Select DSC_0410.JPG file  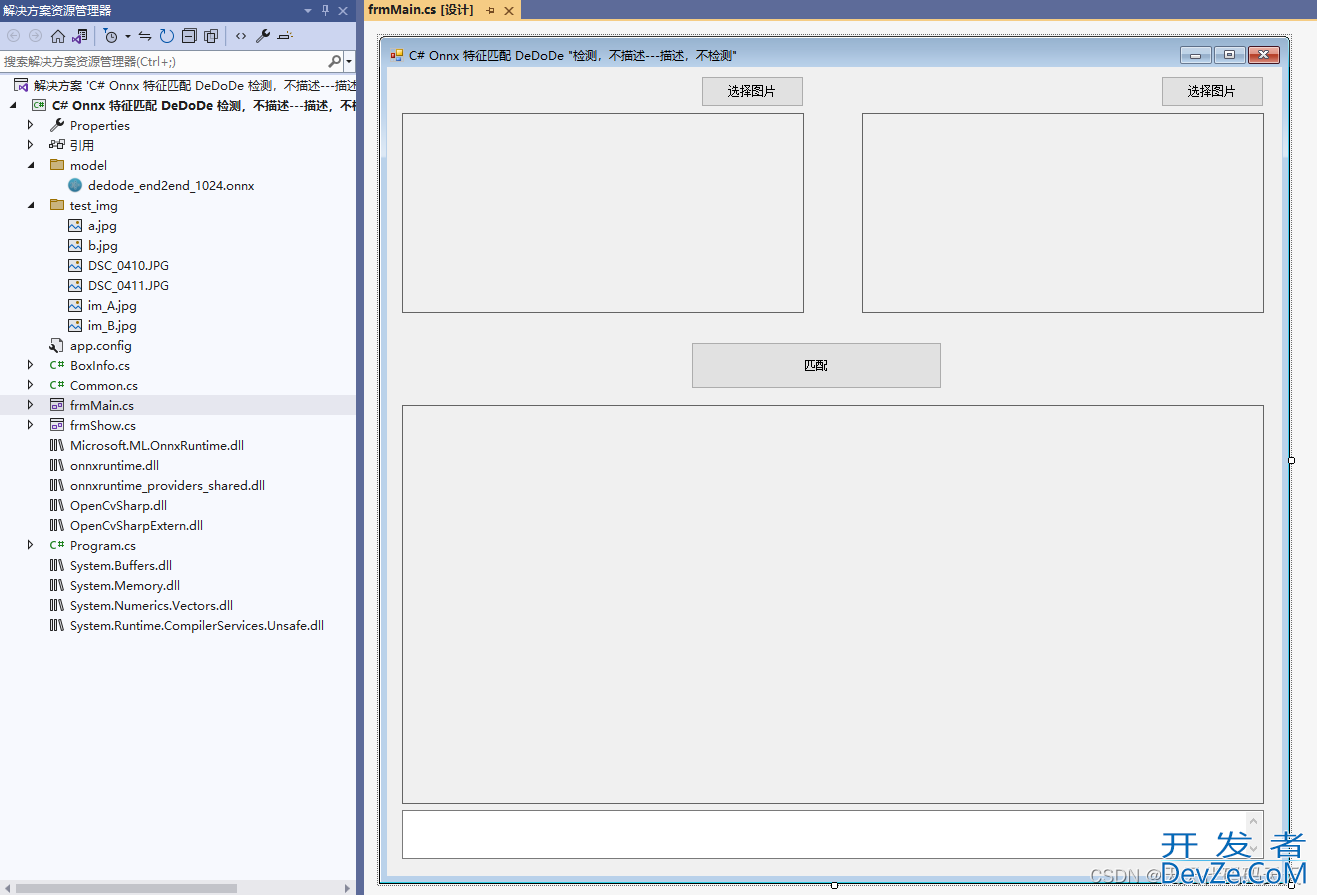(128, 265)
